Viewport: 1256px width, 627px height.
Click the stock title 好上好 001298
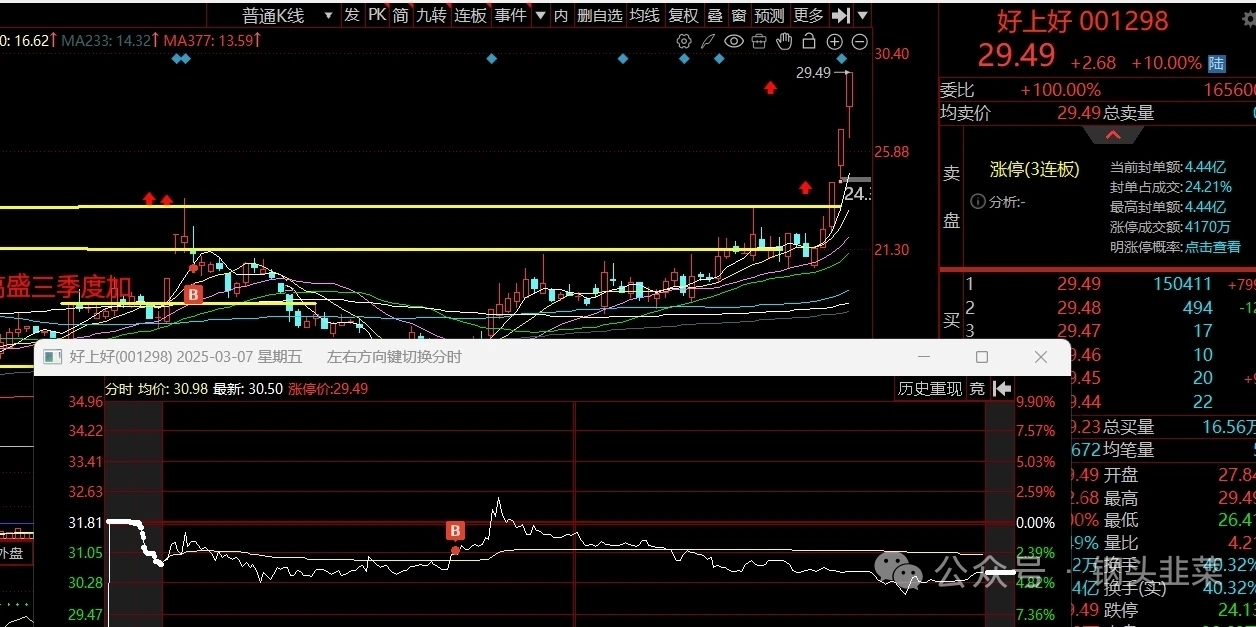(1082, 20)
